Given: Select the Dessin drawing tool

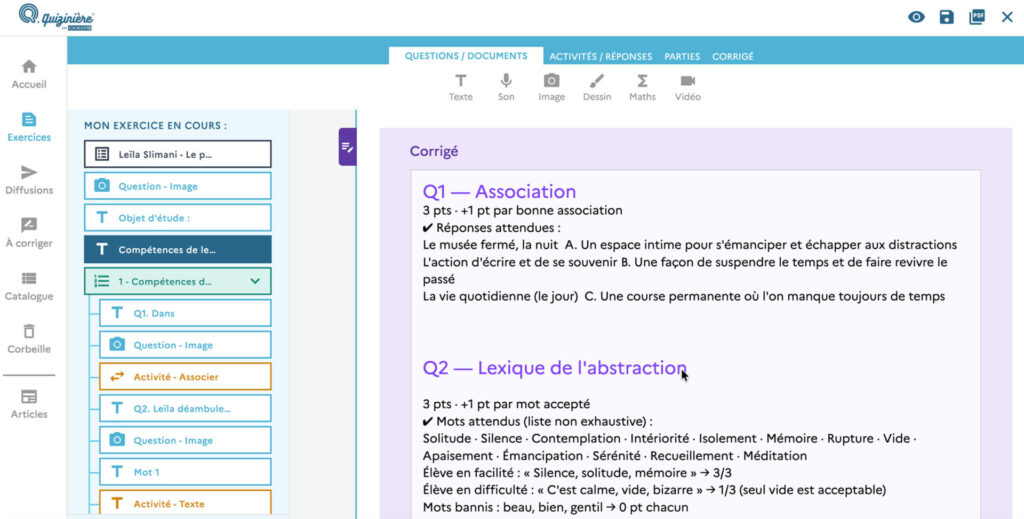Looking at the screenshot, I should (x=597, y=87).
